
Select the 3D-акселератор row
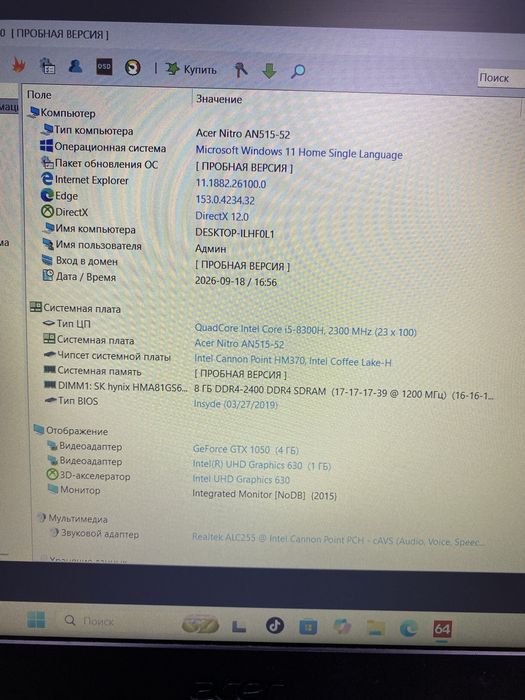pyautogui.click(x=88, y=476)
